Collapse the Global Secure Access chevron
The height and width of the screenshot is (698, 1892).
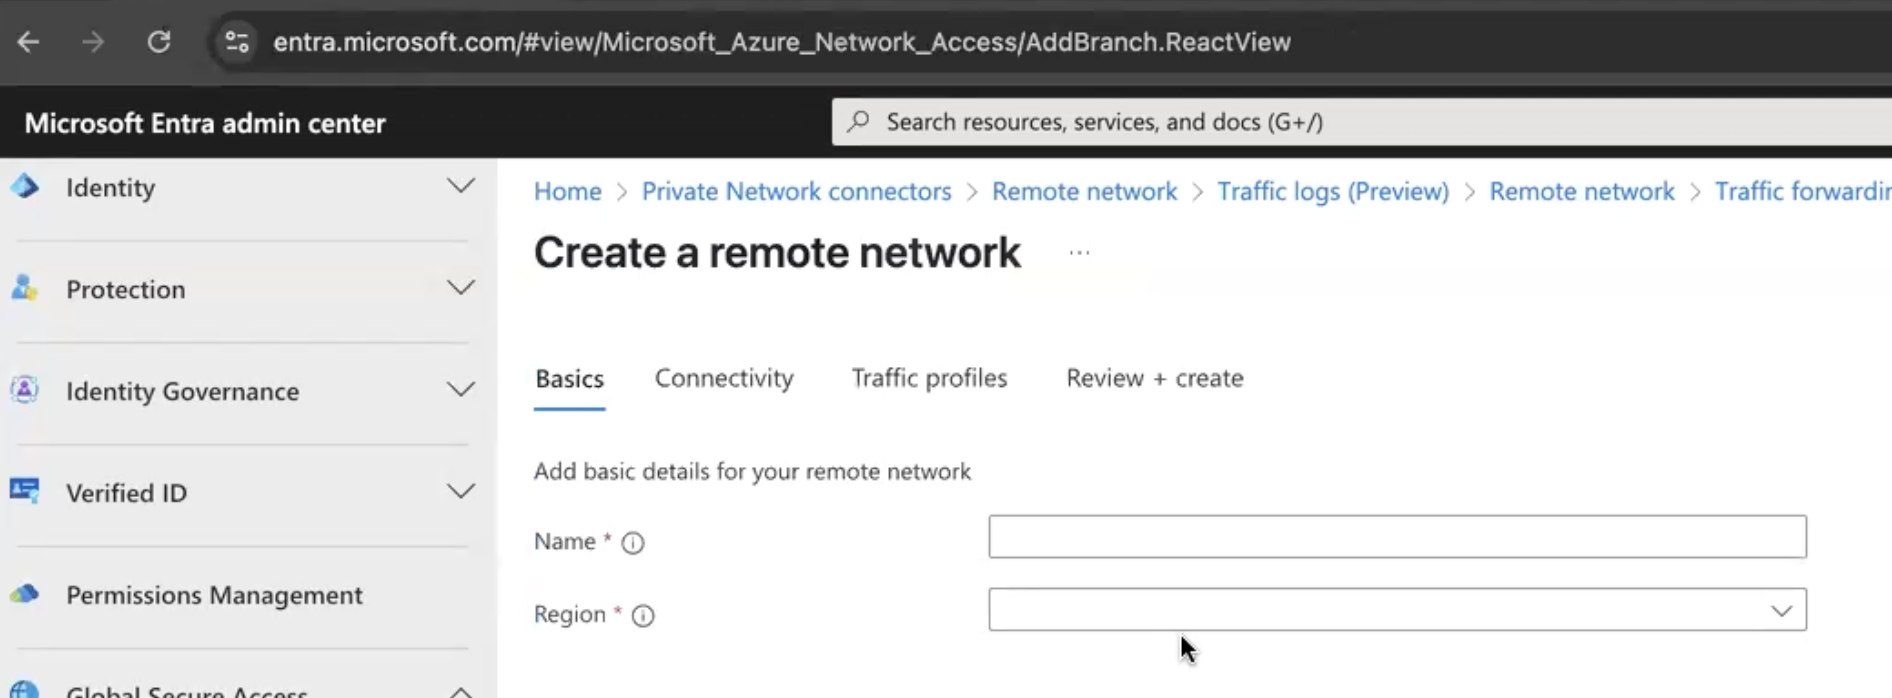[460, 691]
